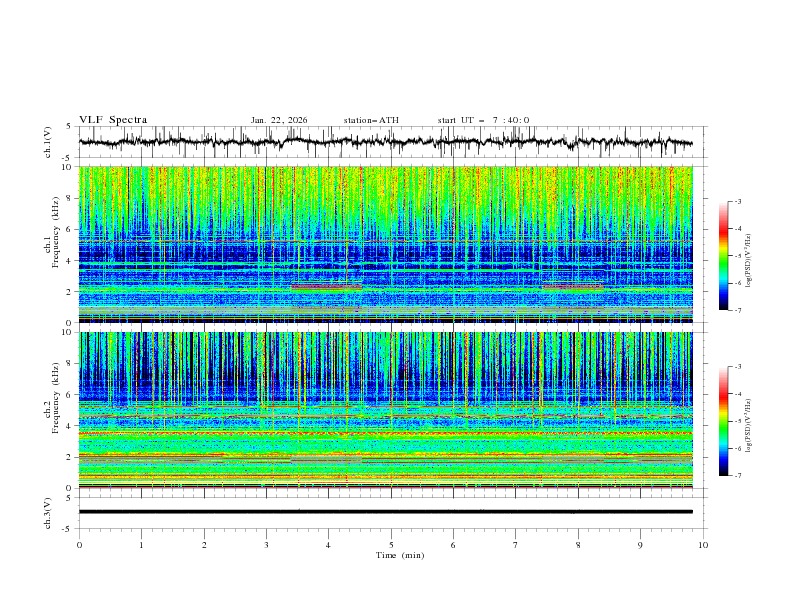
Task: Click the ch.1 PSD color scale bar
Action: tap(723, 255)
